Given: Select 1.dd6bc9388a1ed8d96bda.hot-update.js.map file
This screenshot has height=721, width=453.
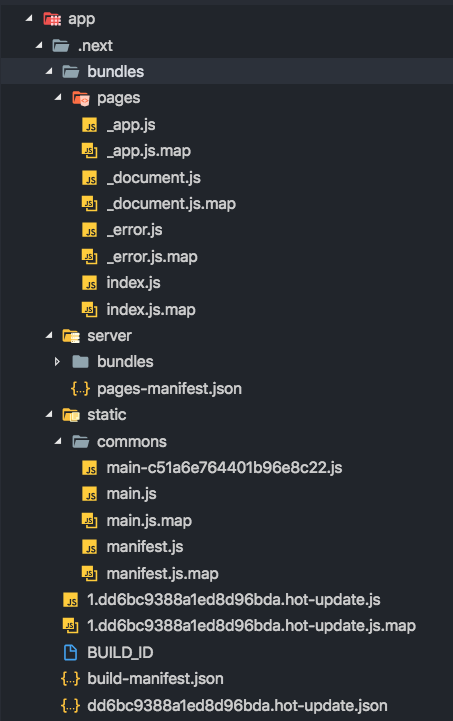Looking at the screenshot, I should tap(252, 626).
